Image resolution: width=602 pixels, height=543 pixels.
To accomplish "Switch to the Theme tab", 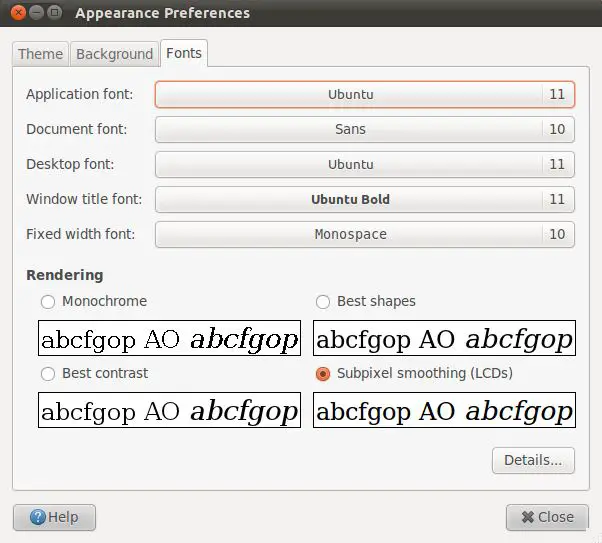I will [x=41, y=54].
